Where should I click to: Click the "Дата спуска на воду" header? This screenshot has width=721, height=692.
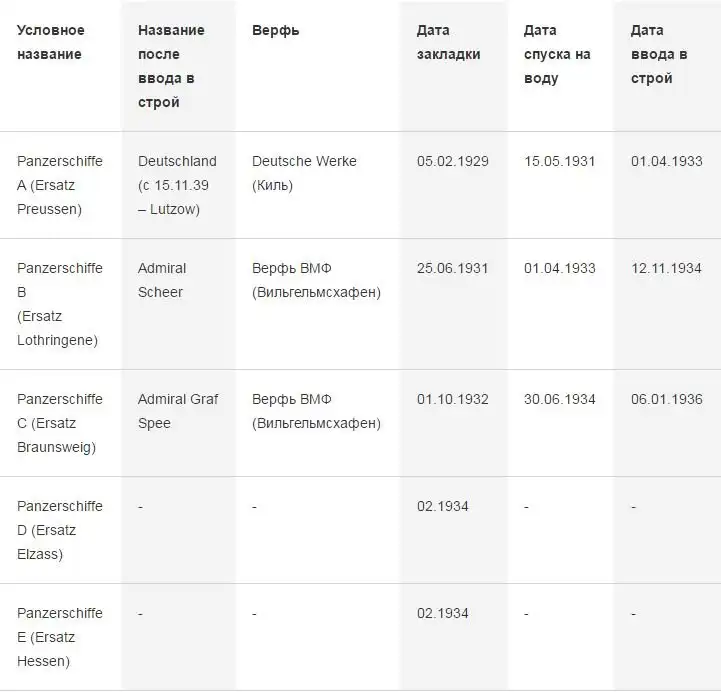[557, 54]
